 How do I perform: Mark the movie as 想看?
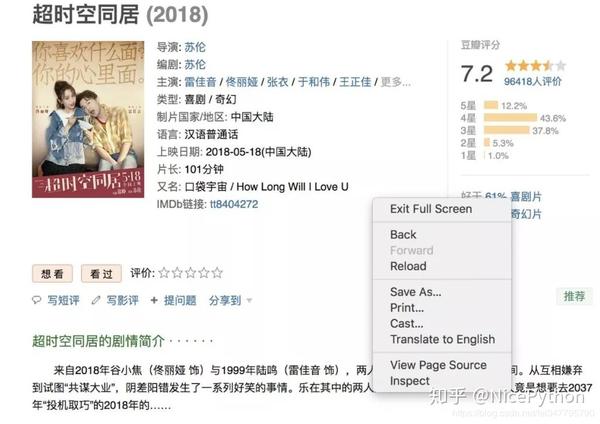52,274
